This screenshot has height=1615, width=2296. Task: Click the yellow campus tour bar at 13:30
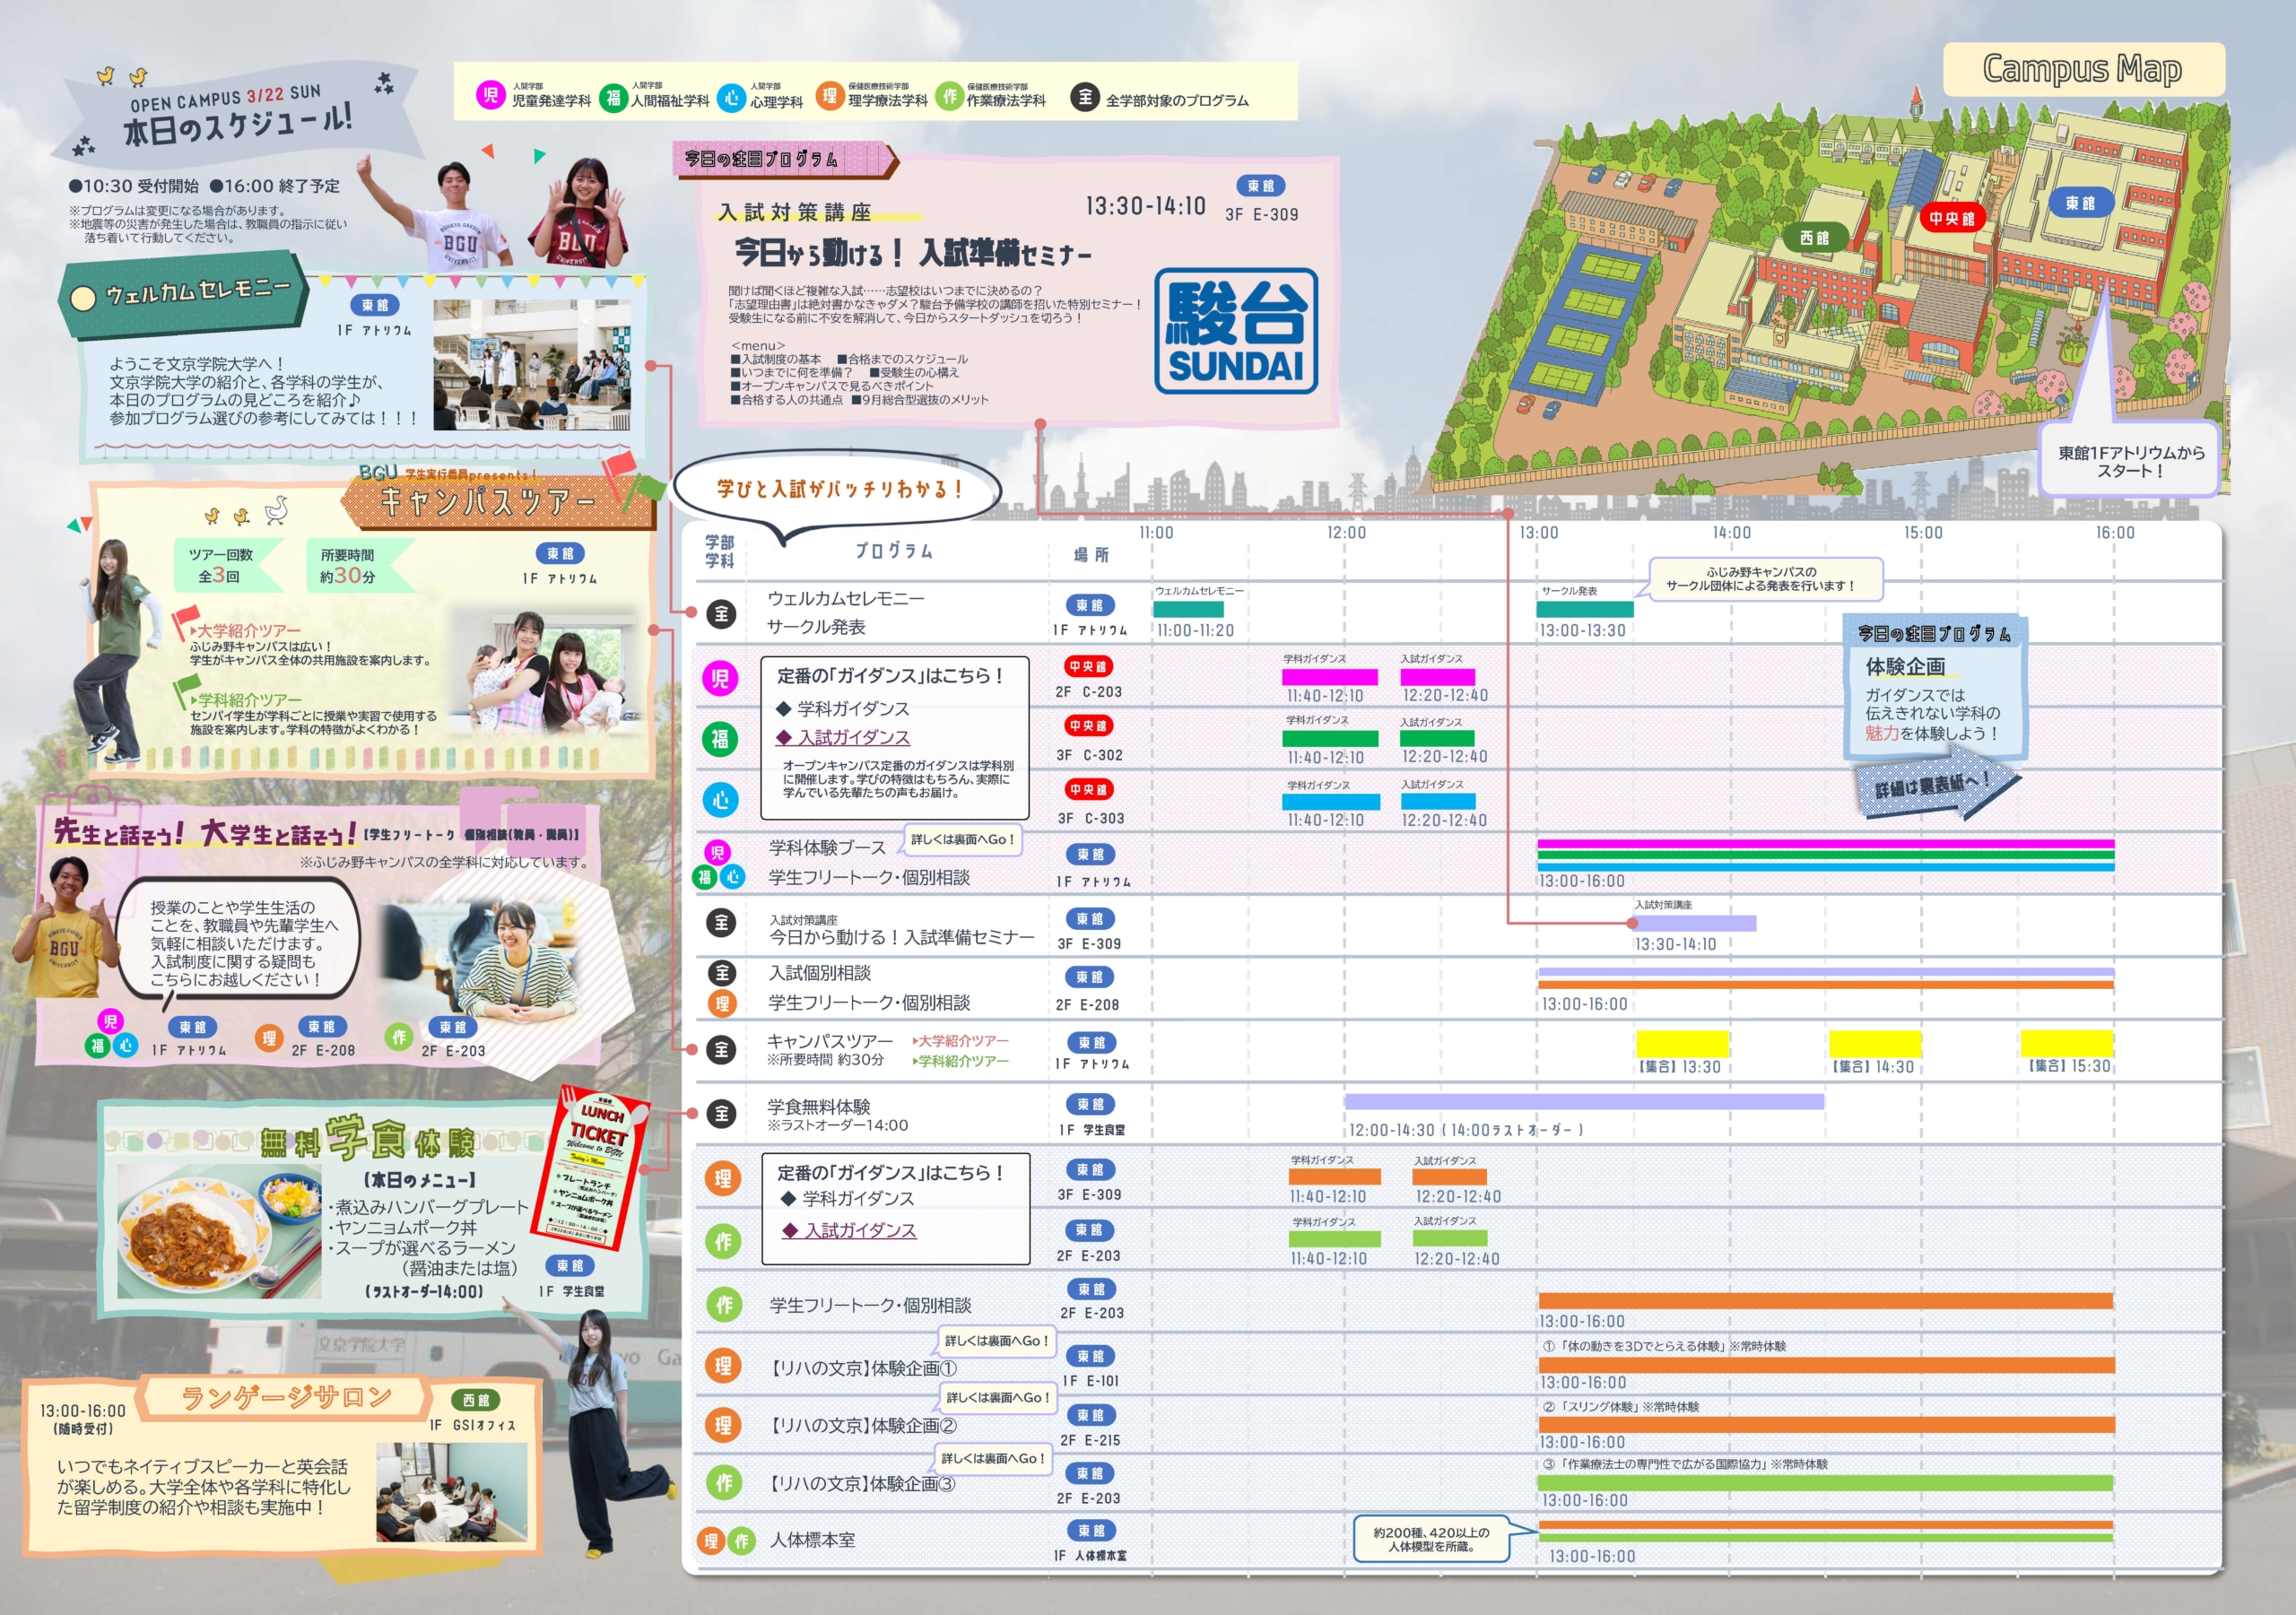coord(1682,1043)
